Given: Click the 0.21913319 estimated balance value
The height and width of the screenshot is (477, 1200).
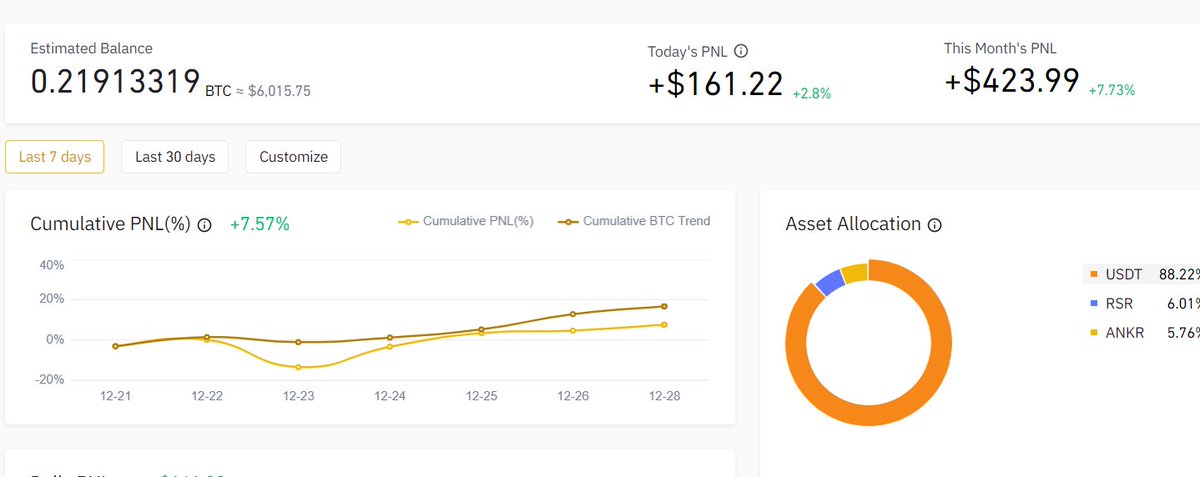Looking at the screenshot, I should pos(115,82).
